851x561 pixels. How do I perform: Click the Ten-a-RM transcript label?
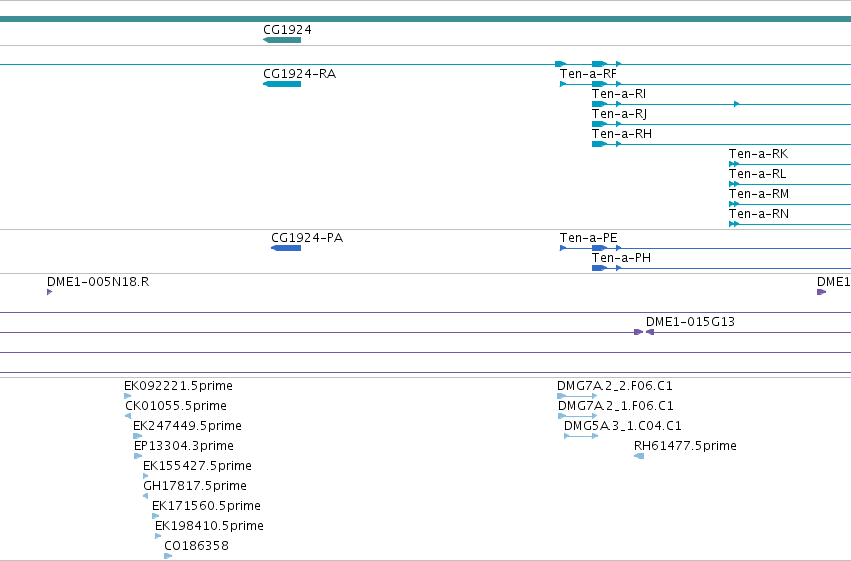point(759,194)
